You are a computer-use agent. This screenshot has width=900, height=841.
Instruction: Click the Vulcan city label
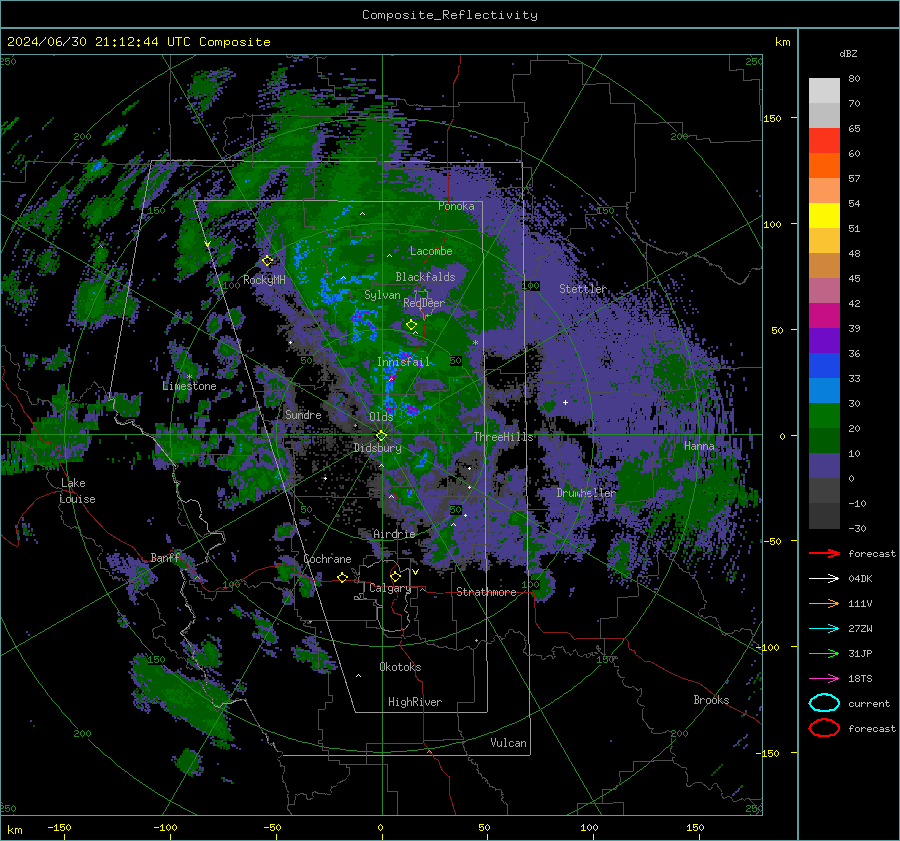click(x=509, y=743)
